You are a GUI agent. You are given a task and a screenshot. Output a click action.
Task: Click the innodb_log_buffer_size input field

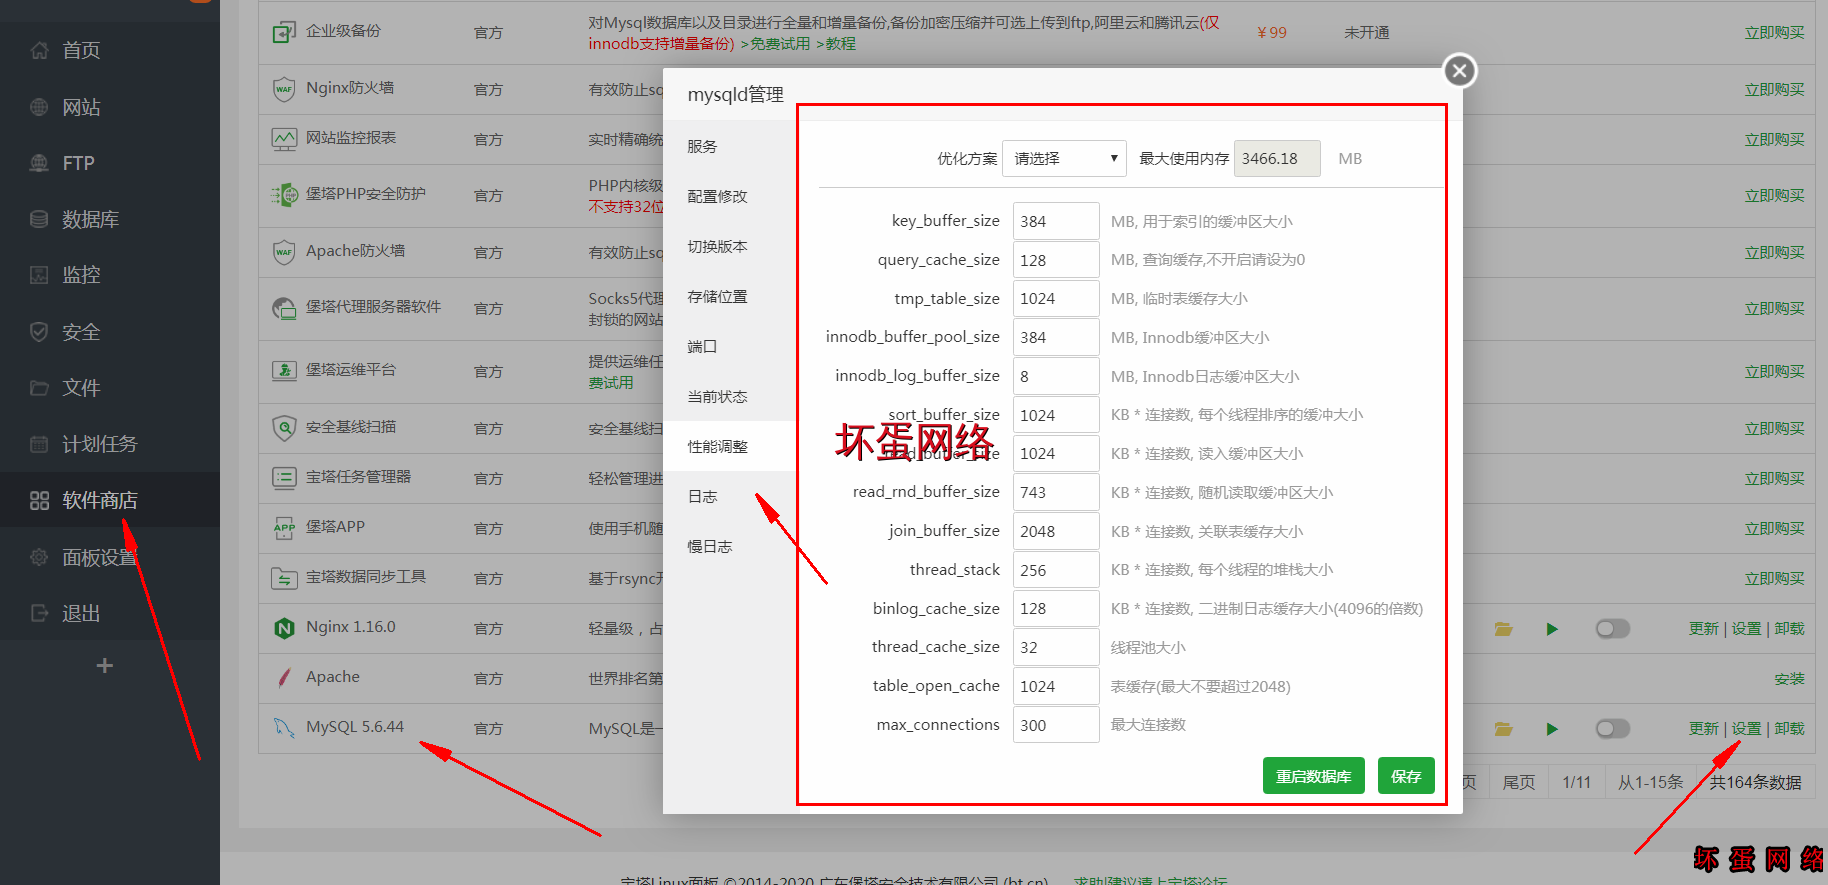pos(1056,376)
